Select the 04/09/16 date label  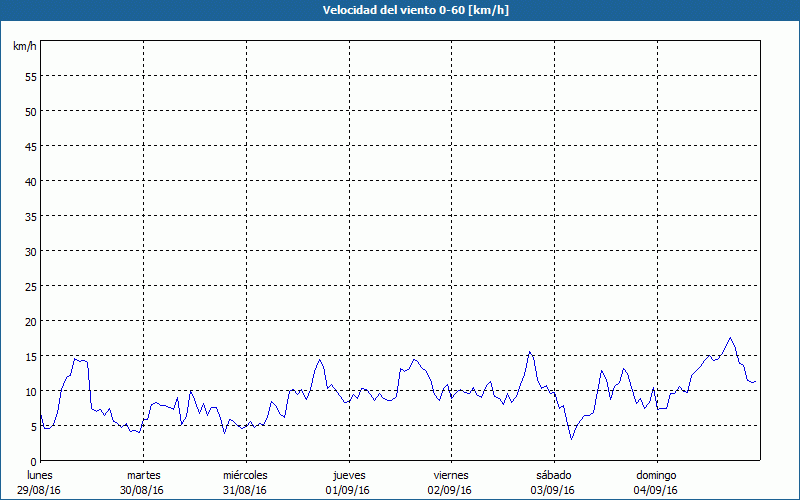click(x=657, y=490)
